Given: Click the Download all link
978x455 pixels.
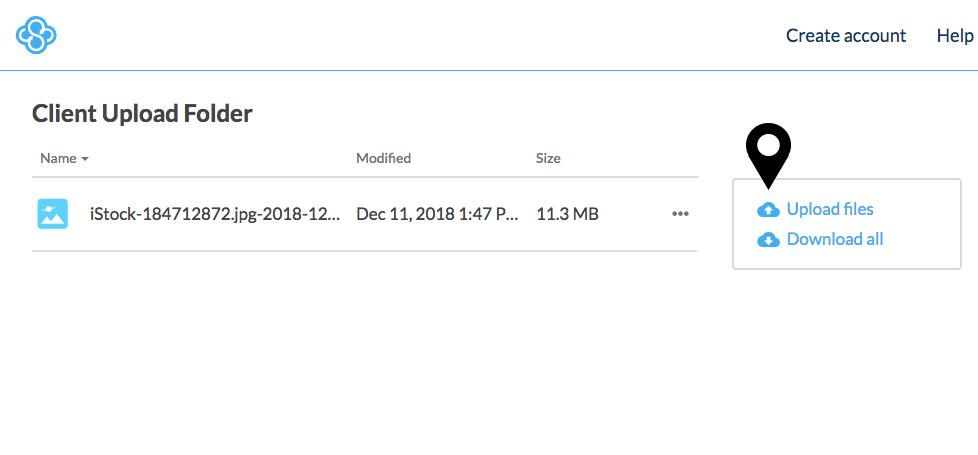Looking at the screenshot, I should 835,239.
